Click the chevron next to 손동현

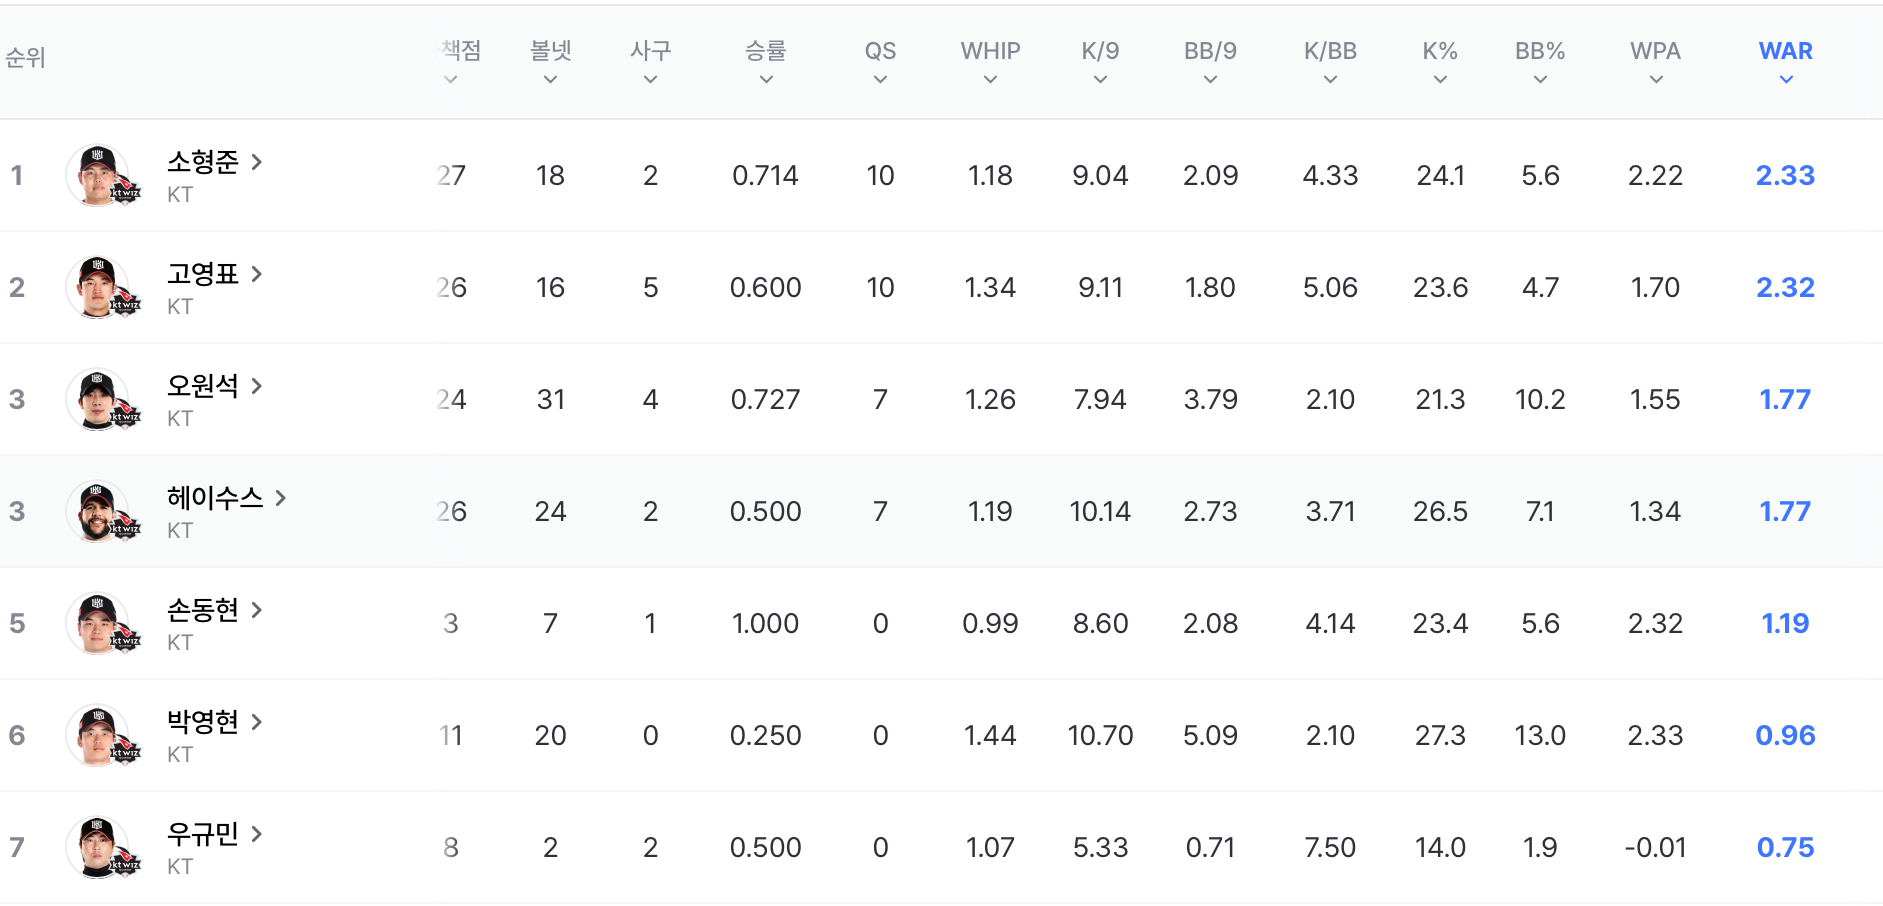click(x=257, y=609)
